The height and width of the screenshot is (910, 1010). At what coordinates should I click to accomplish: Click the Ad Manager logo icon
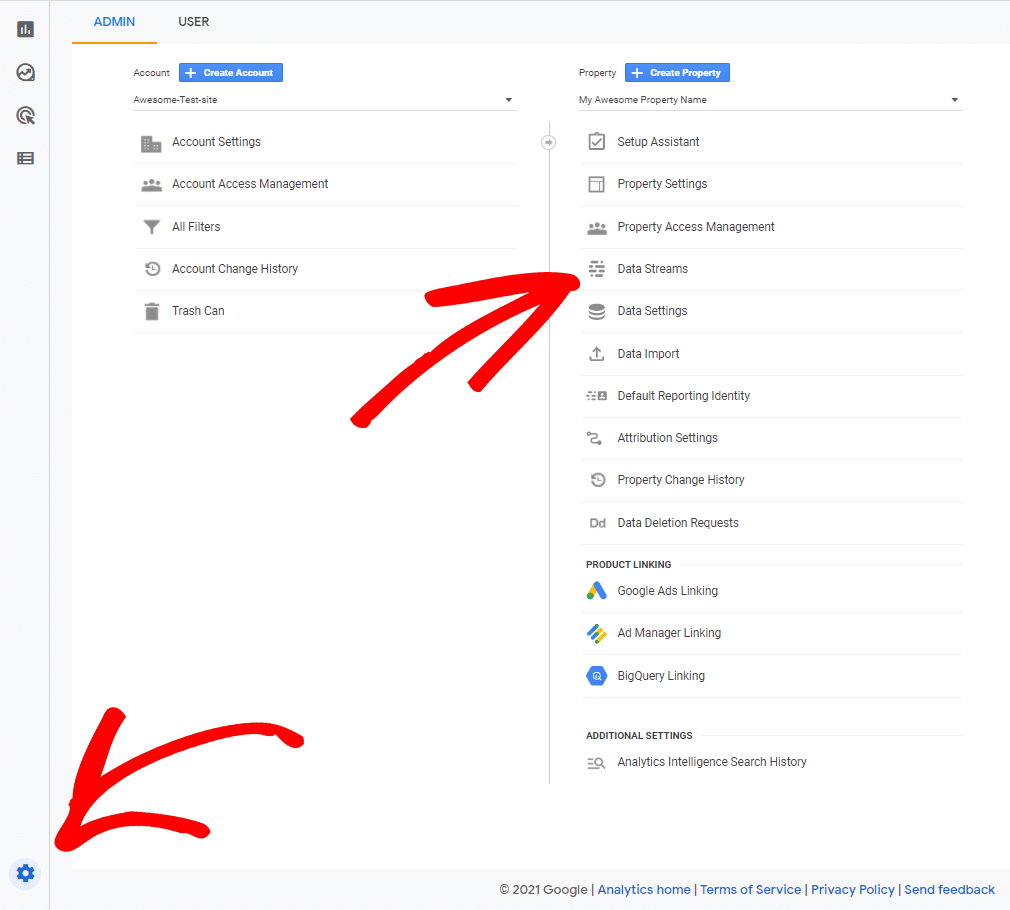tap(596, 634)
